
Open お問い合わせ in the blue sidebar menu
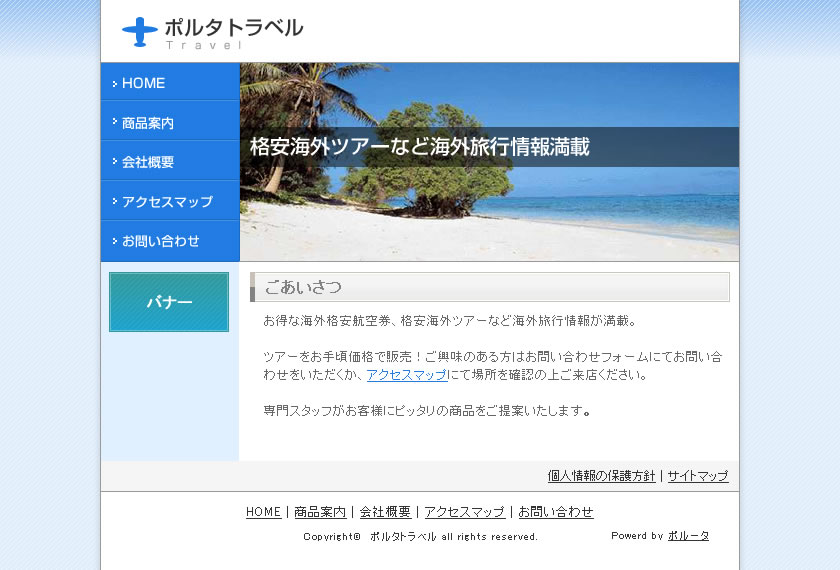coord(170,241)
